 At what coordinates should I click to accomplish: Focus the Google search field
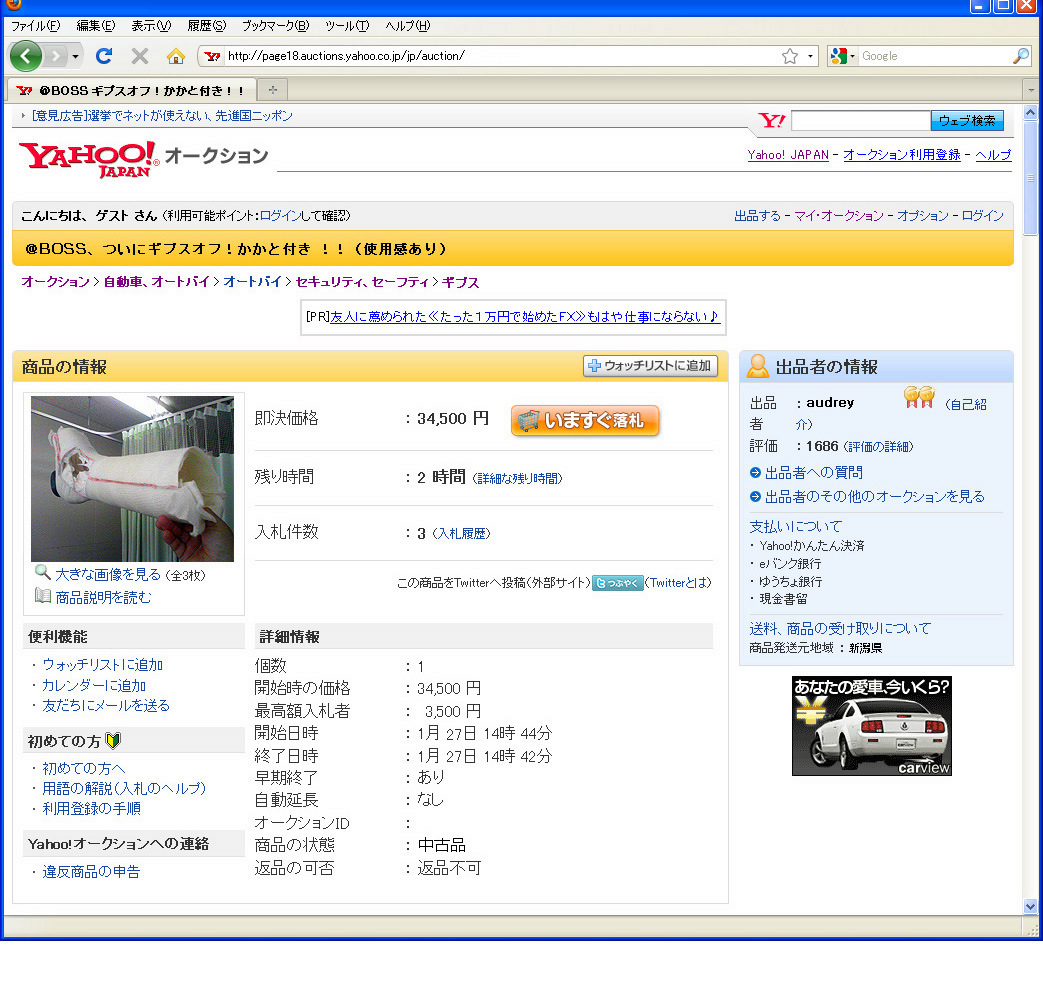coord(935,56)
